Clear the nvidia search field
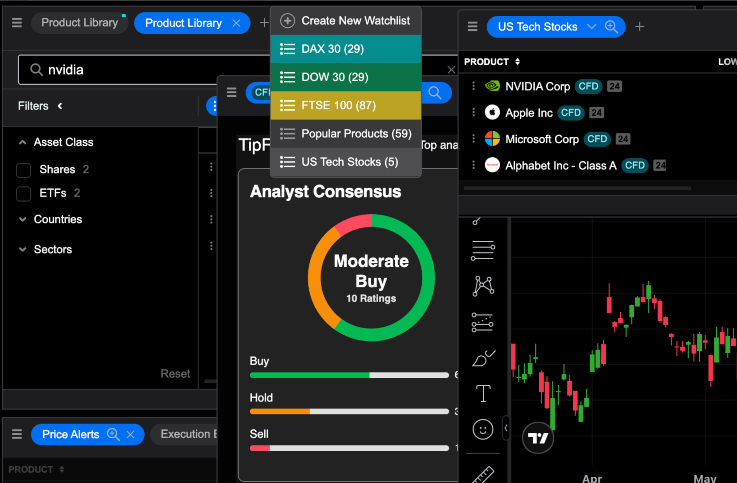Screen dimensions: 737x483 tap(451, 70)
